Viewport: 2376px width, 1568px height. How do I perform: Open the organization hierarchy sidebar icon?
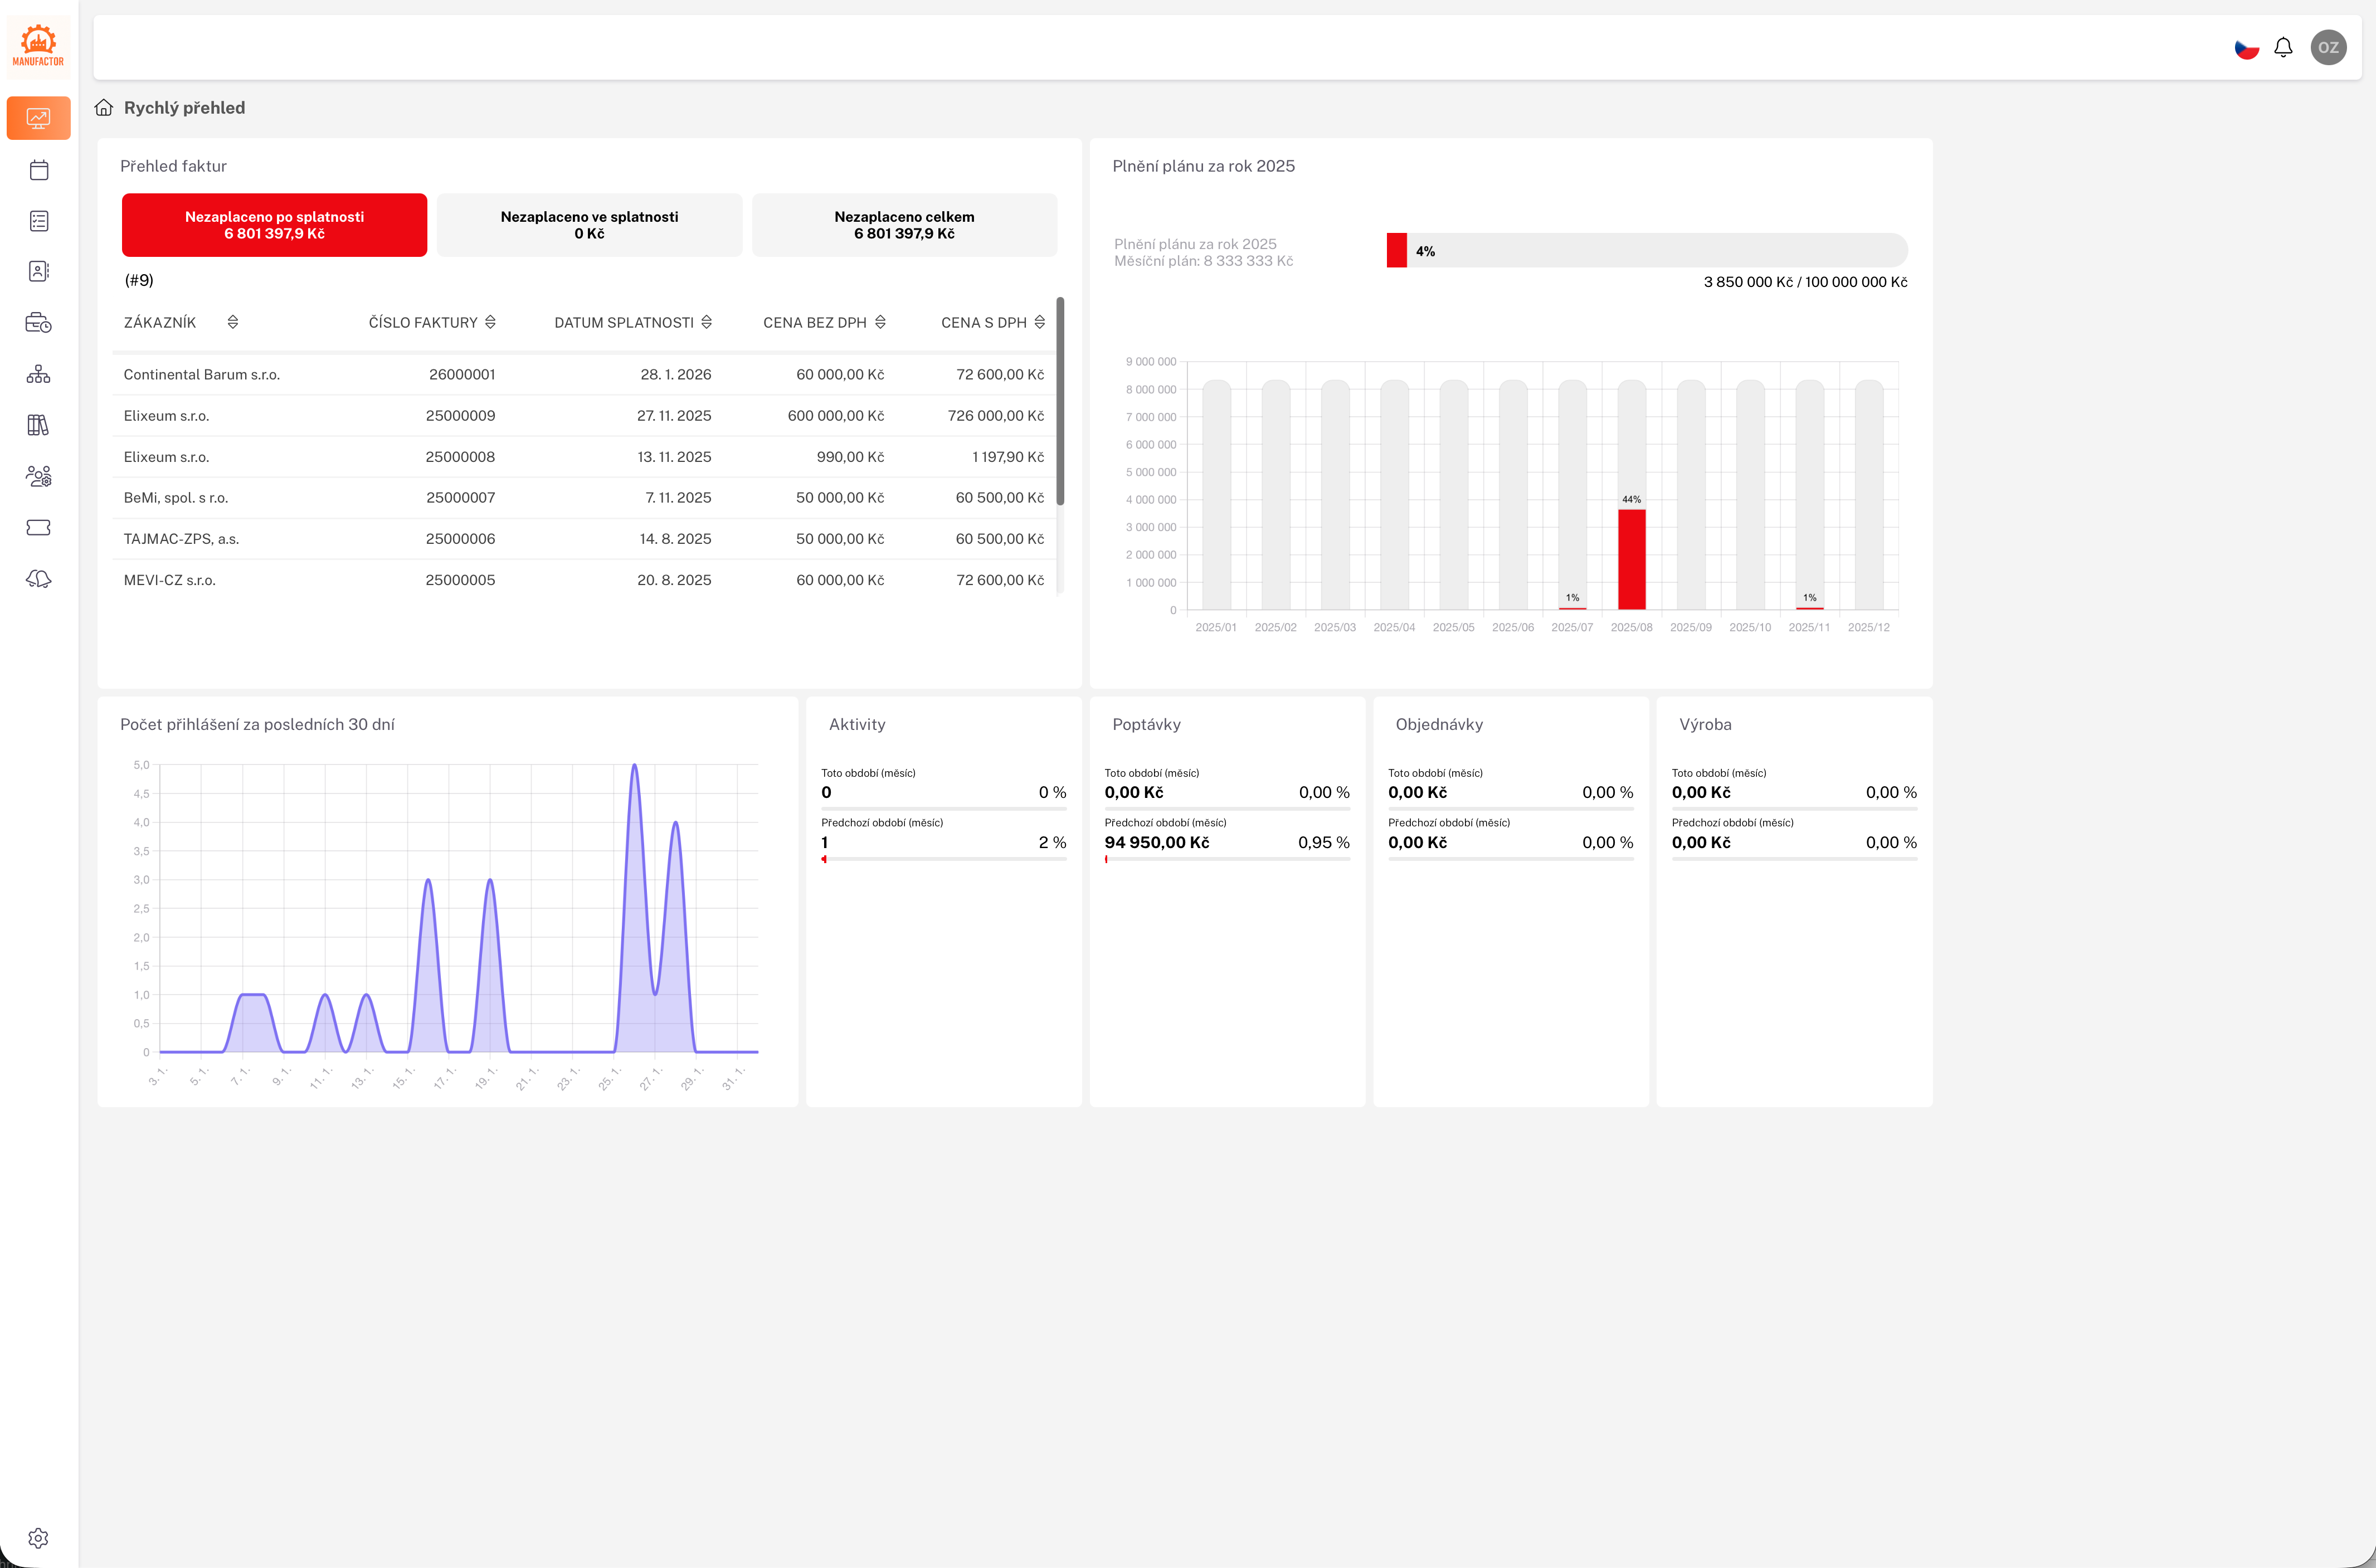[x=38, y=374]
